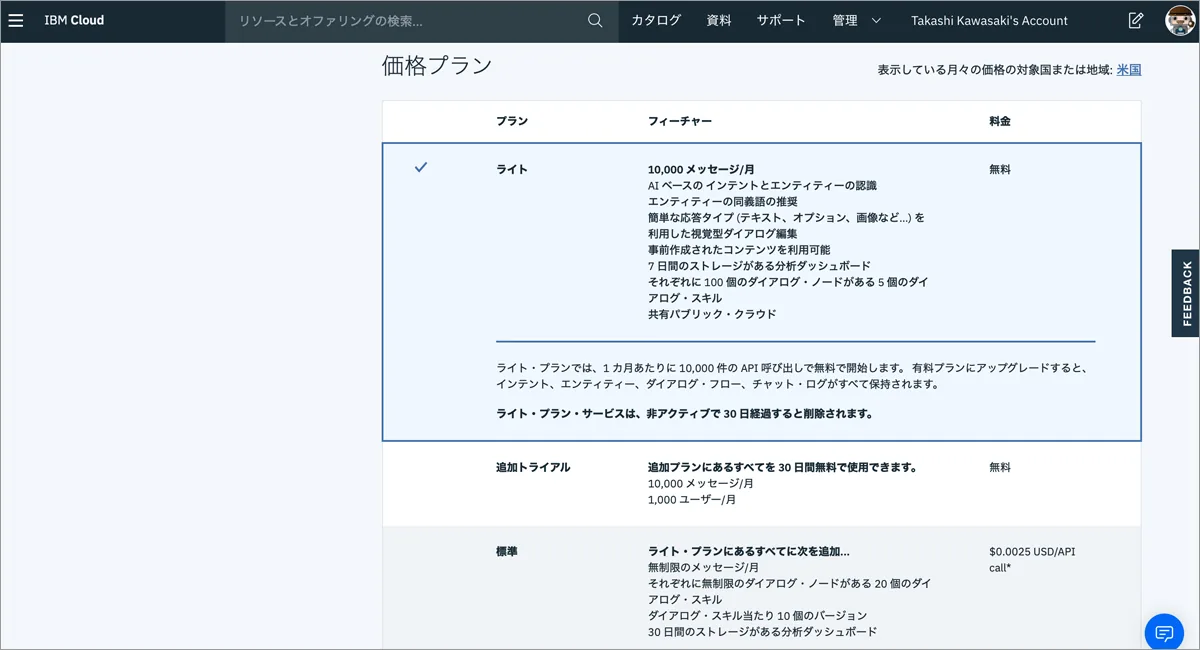Open the サポート menu item
The image size is (1200, 650).
click(781, 20)
